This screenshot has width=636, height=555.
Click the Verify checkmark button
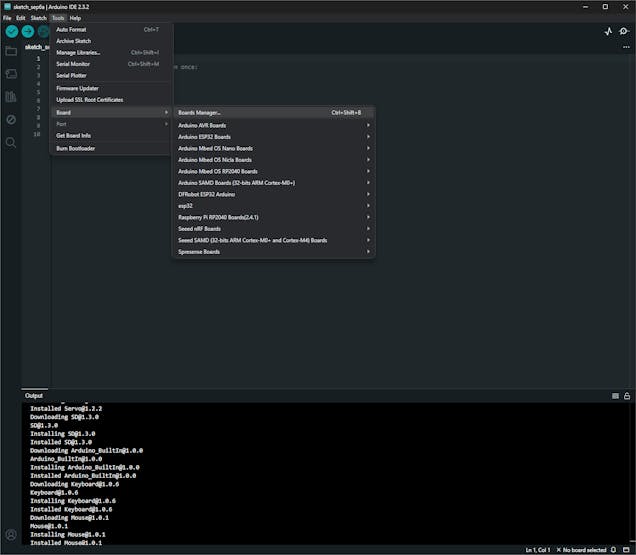(11, 31)
